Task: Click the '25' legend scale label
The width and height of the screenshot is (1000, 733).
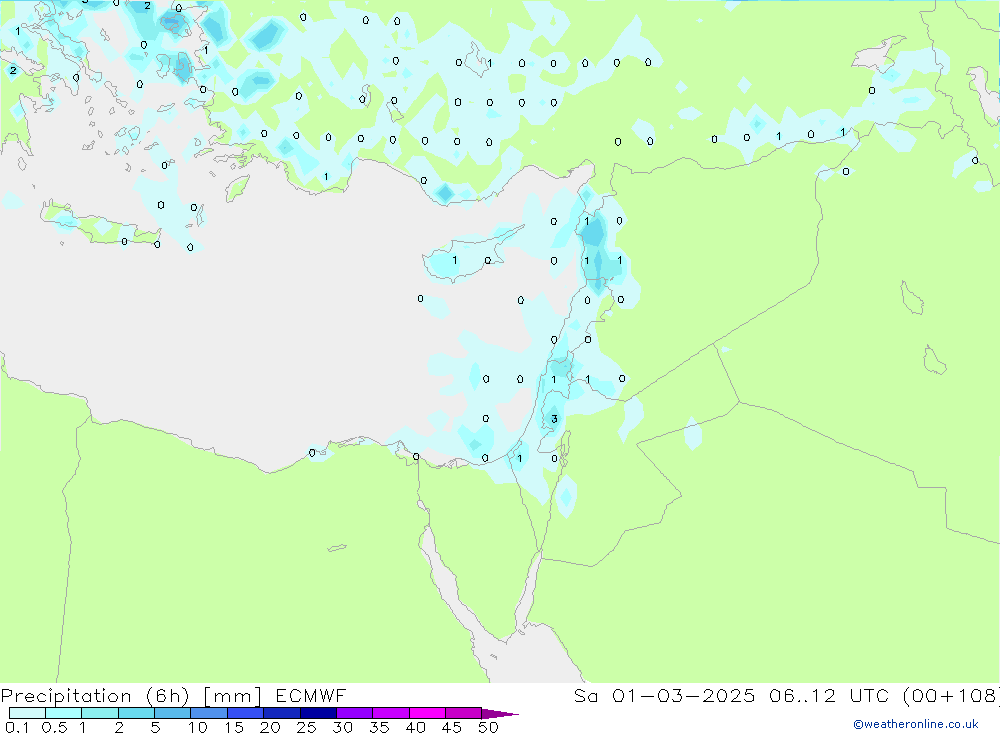Action: [x=306, y=727]
